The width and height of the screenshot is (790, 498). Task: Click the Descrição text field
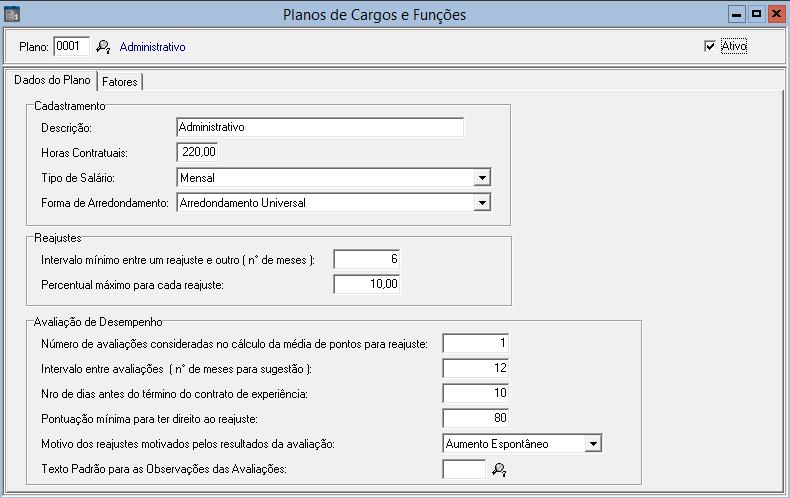(x=319, y=127)
